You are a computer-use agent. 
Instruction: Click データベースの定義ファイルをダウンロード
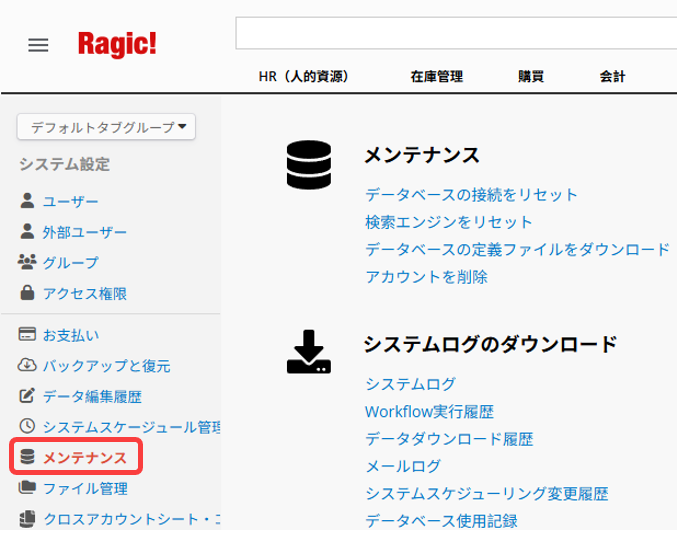click(517, 249)
